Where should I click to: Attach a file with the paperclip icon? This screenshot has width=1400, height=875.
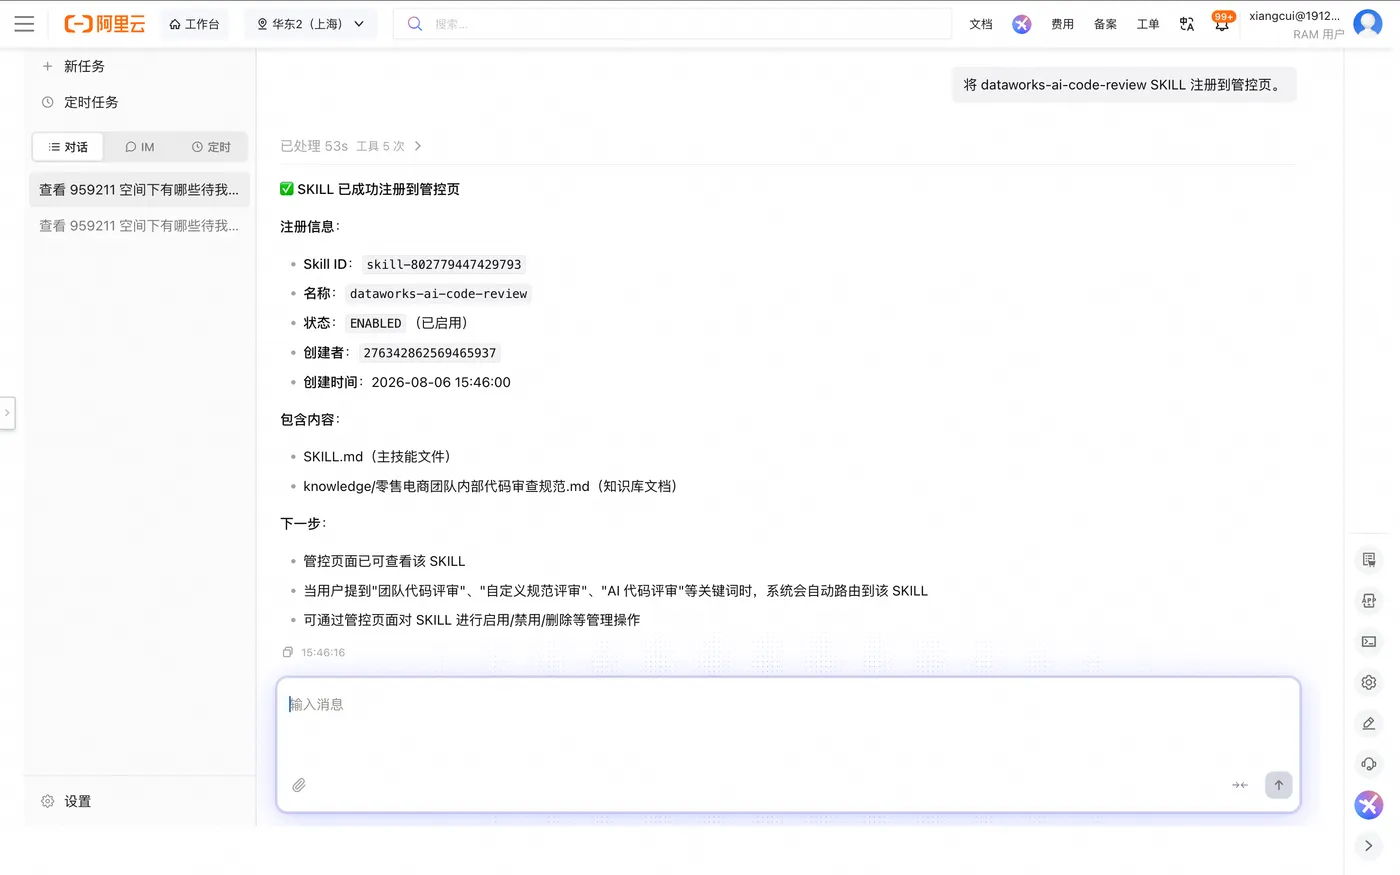point(299,785)
